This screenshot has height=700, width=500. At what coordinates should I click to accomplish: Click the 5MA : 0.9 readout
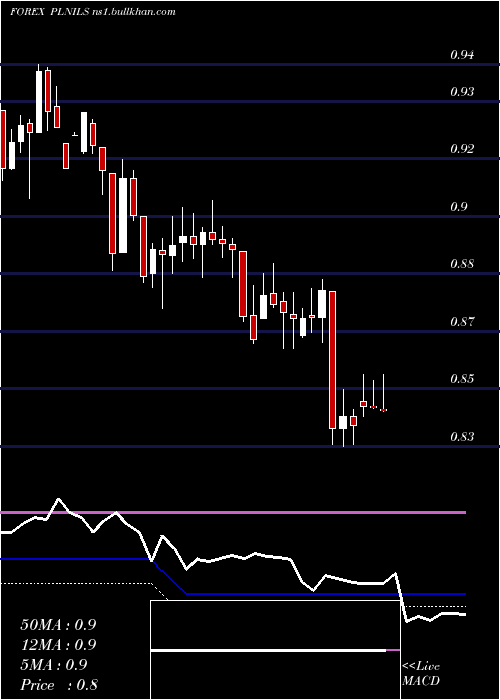tap(54, 665)
